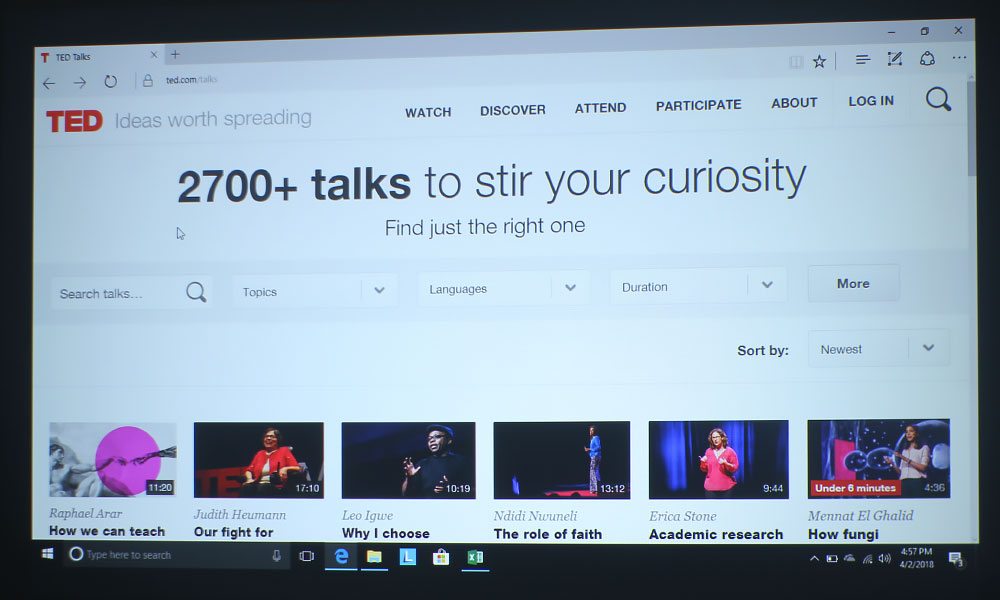This screenshot has width=1000, height=600.
Task: Refresh the TED page
Action: [x=110, y=82]
